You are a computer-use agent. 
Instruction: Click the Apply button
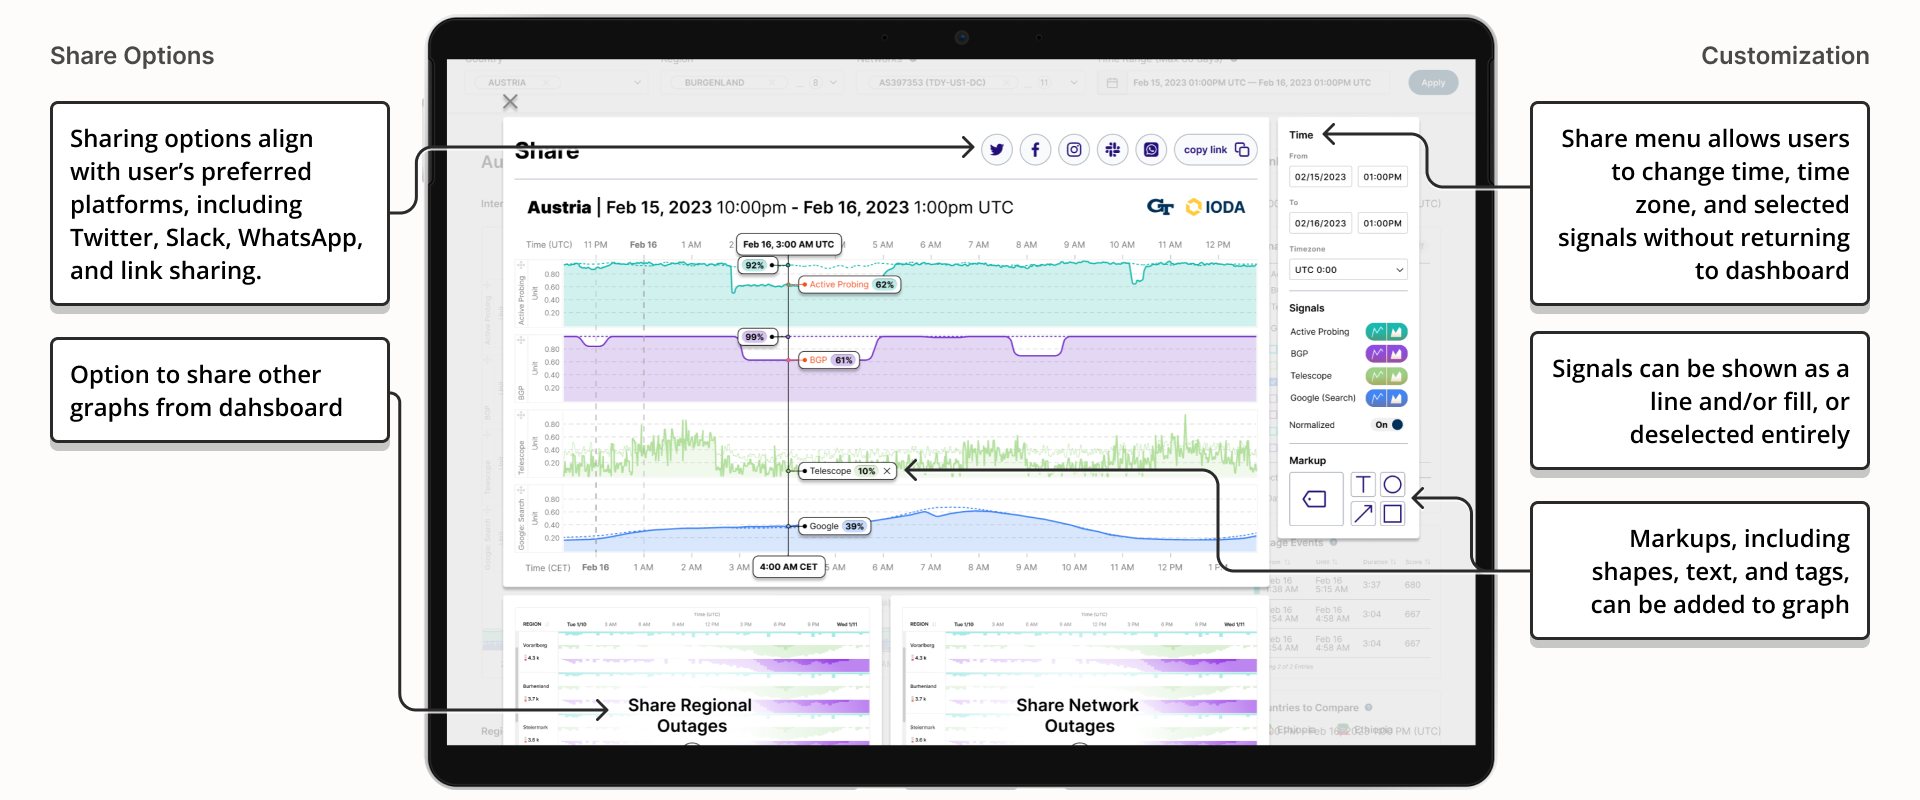(x=1433, y=83)
